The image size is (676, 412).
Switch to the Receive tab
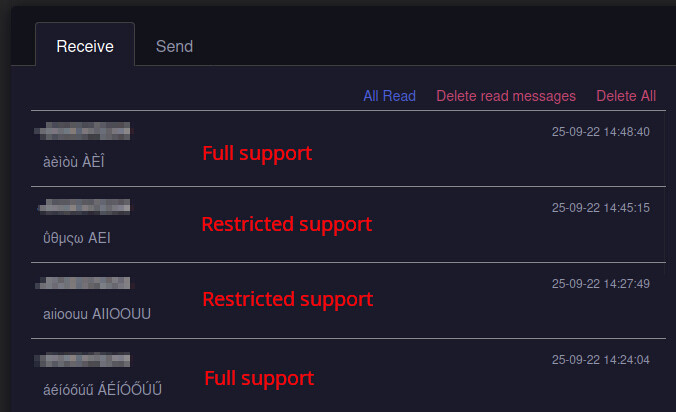[x=85, y=46]
